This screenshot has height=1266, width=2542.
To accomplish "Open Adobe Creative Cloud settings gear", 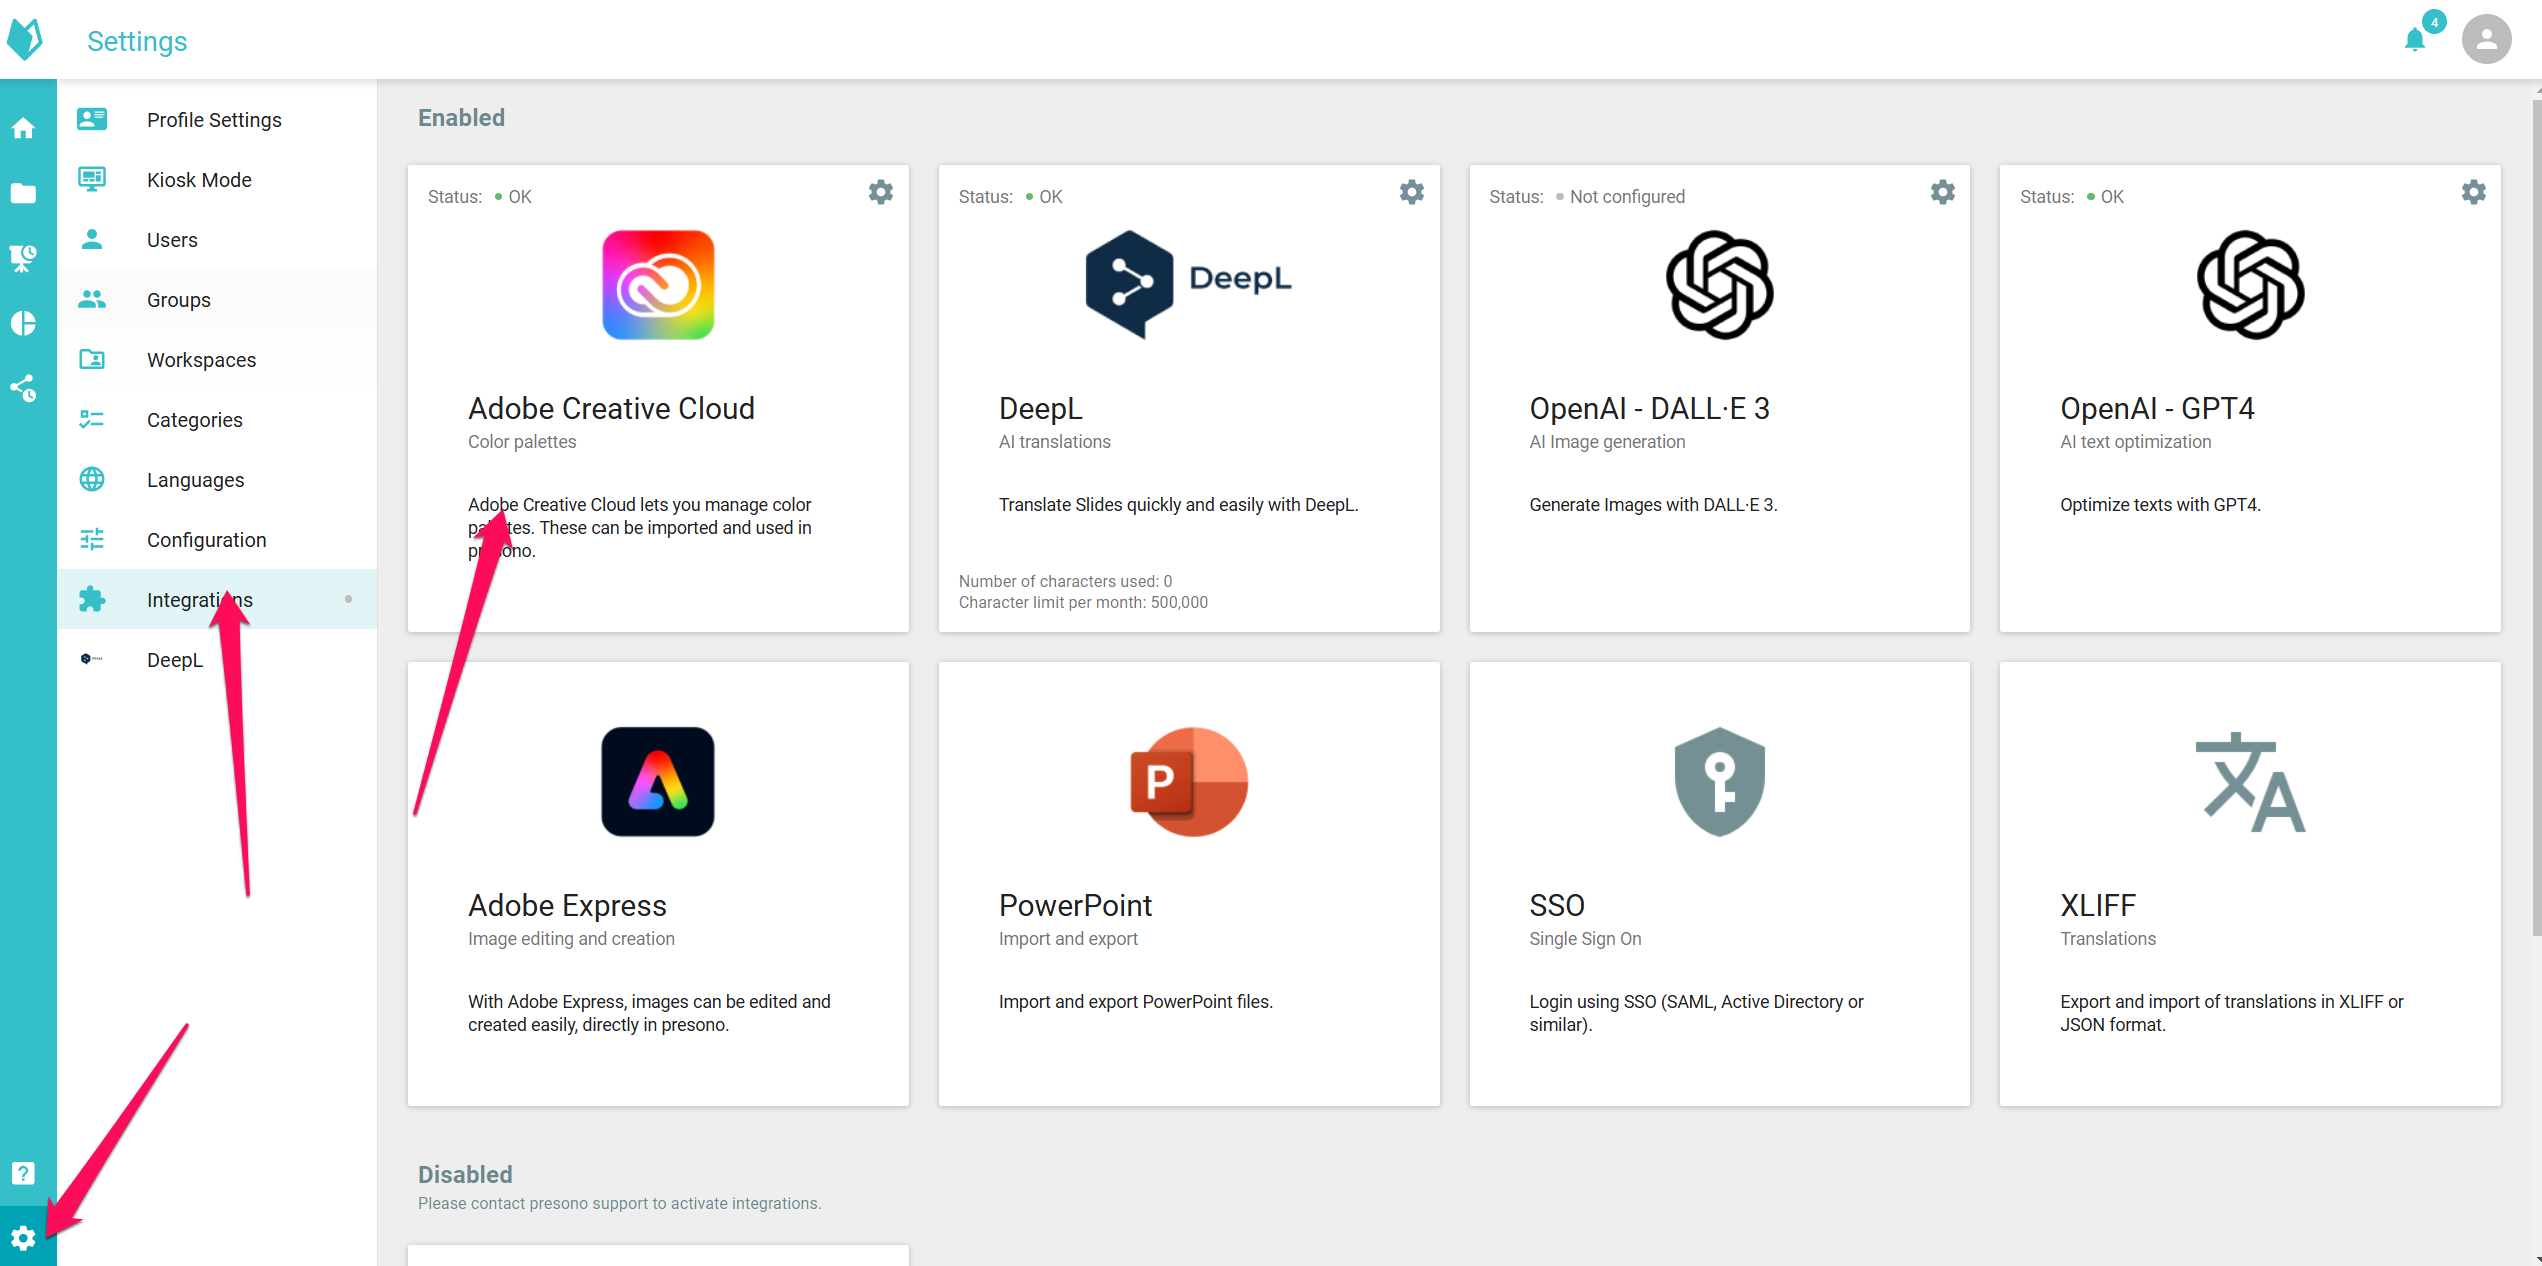I will pyautogui.click(x=881, y=192).
